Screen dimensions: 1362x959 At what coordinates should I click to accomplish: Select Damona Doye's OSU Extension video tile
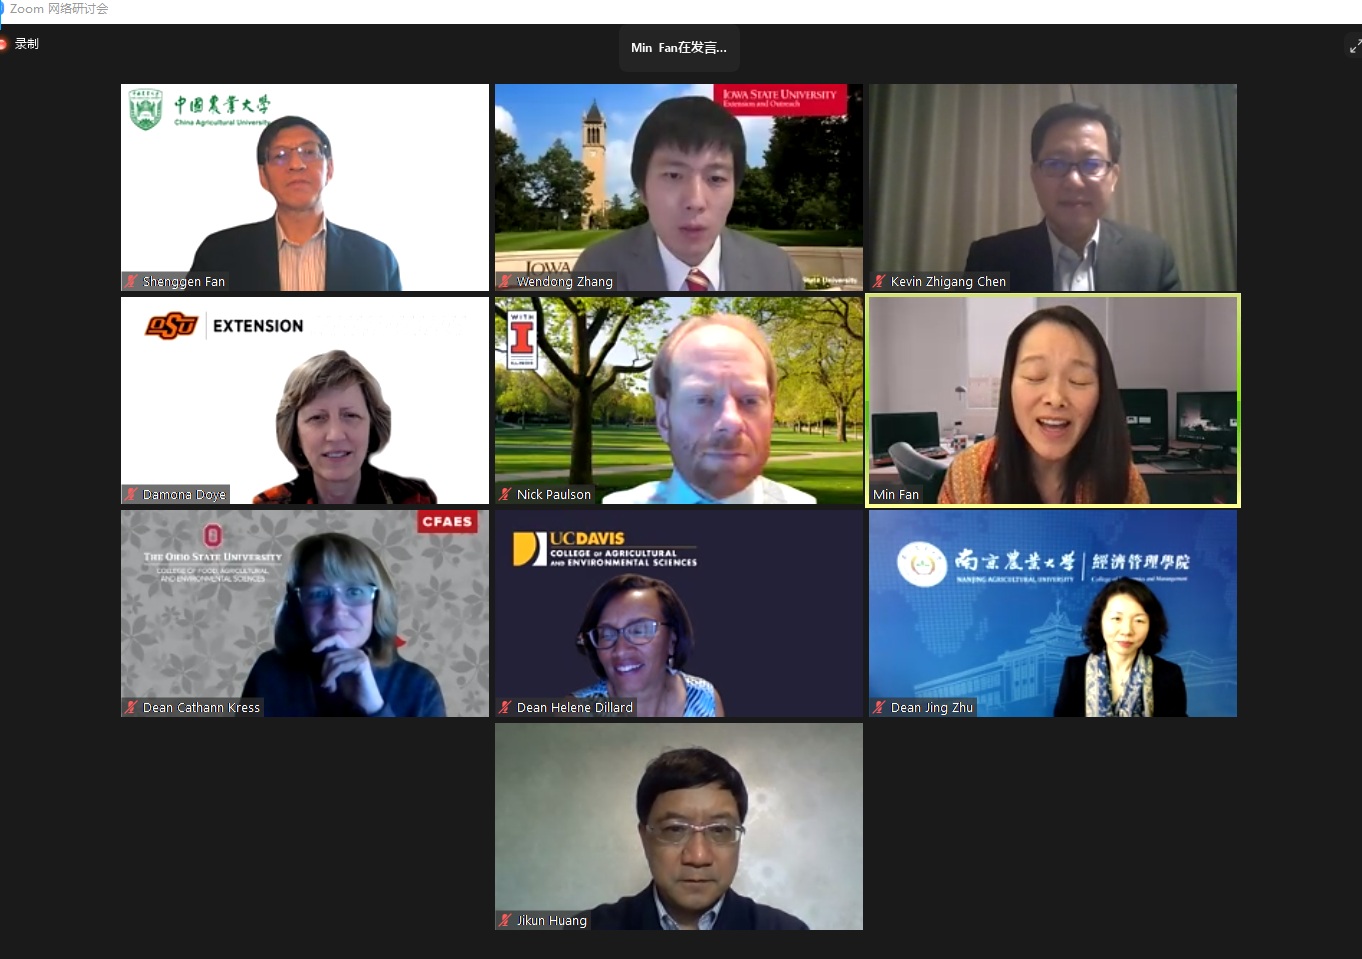coord(305,400)
